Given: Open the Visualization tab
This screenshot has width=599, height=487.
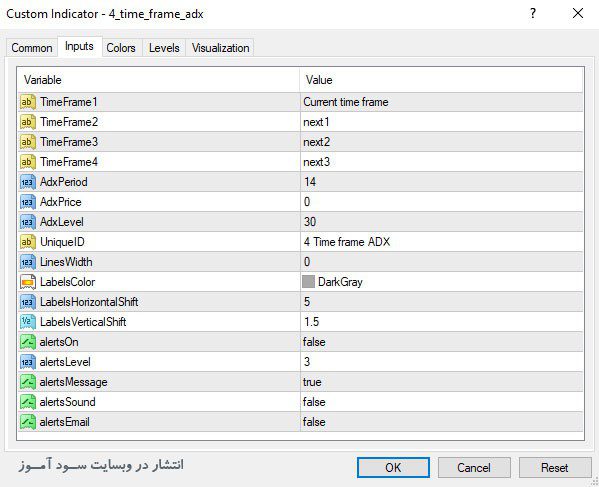Looking at the screenshot, I should tap(220, 48).
